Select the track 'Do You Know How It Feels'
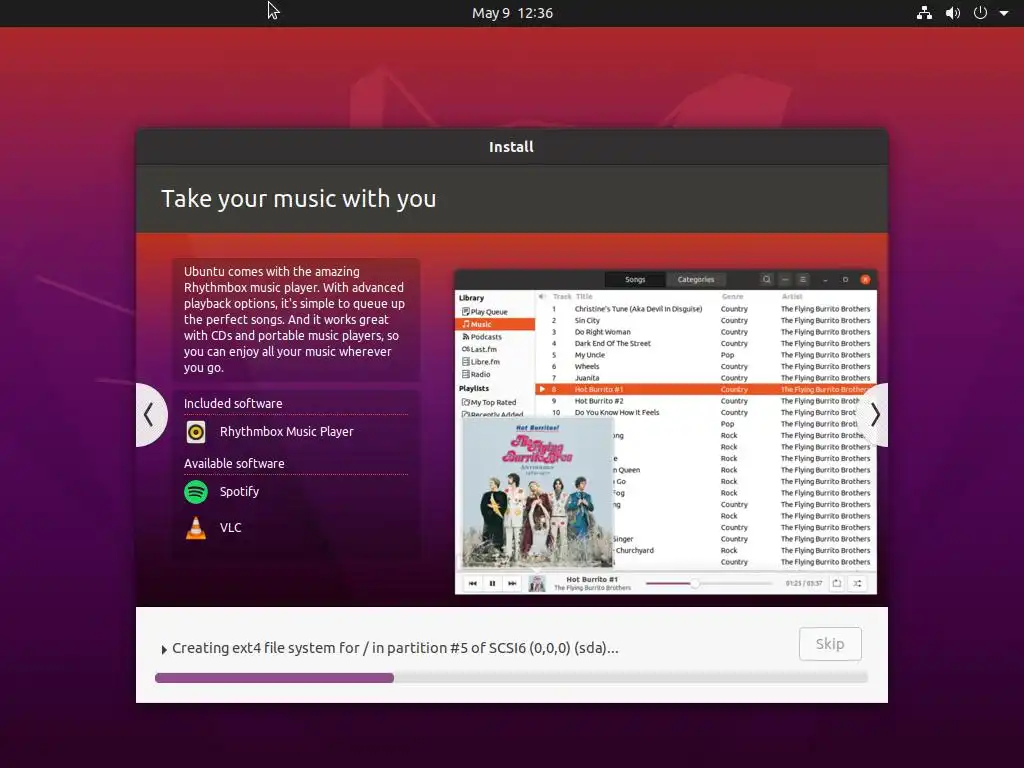 pos(705,413)
